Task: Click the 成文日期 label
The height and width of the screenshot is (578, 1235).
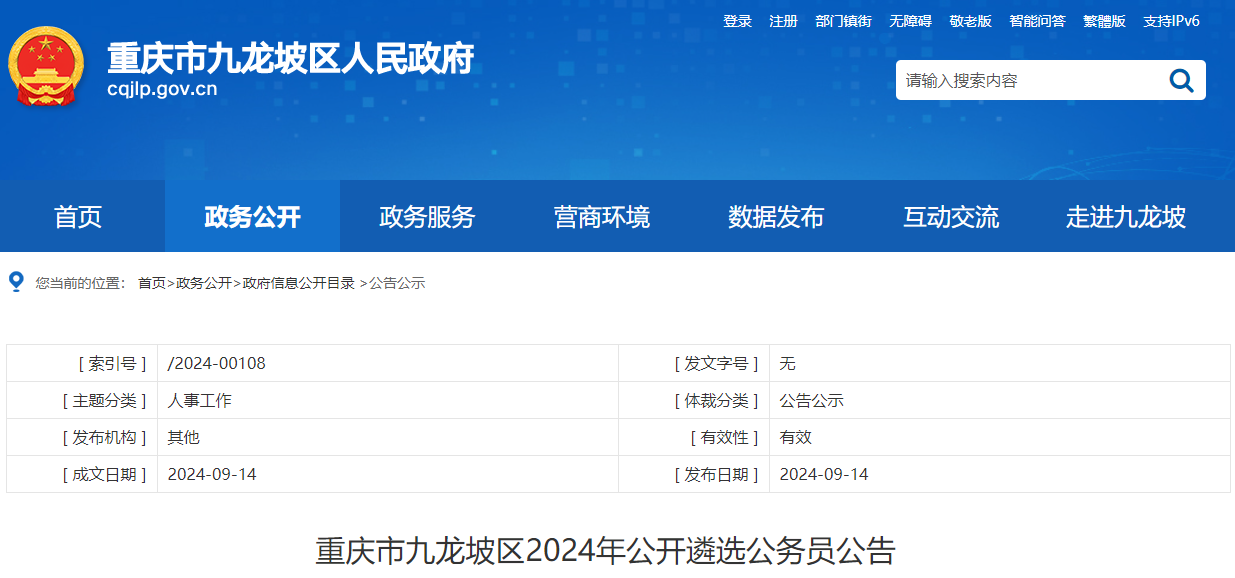Action: click(x=104, y=474)
